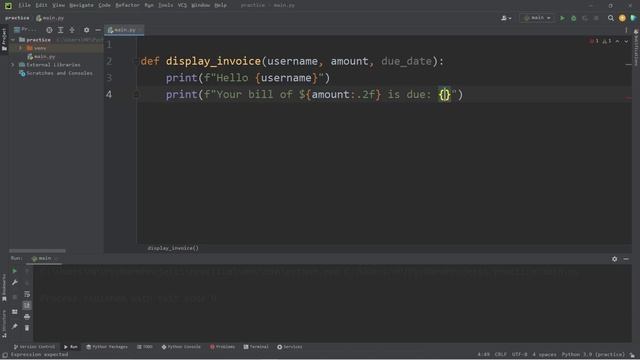Hide the Project panel with minus icon
Screen dimensions: 640x360
pos(98,30)
